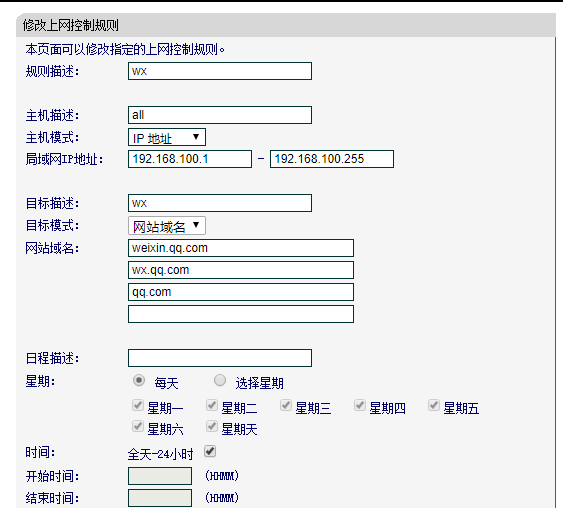Click the weixin.qq.com domain field
The image size is (563, 508).
tap(241, 248)
